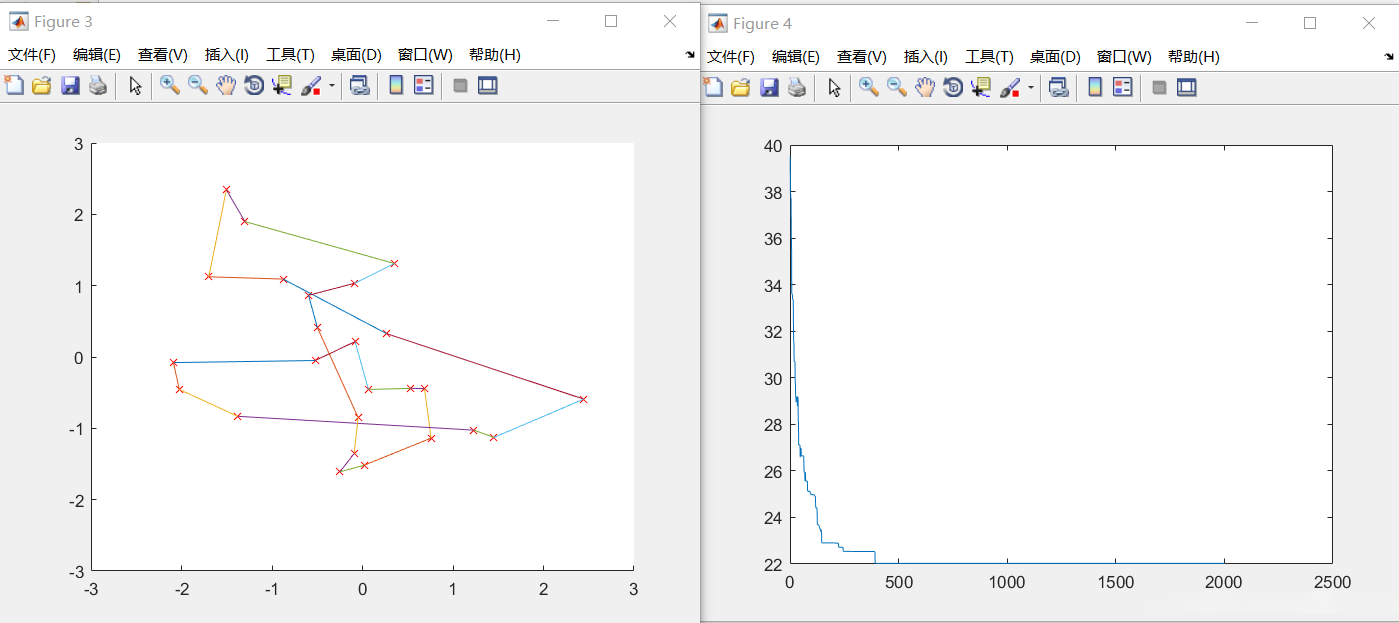Open 编辑(E) menu in Figure 4
Screen dimensions: 1399x623
point(796,57)
